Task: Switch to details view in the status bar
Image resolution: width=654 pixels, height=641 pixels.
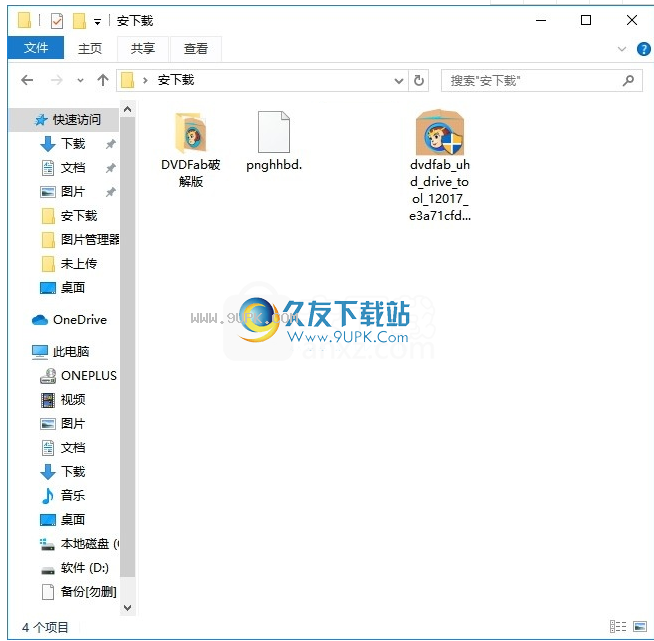Action: pyautogui.click(x=618, y=626)
